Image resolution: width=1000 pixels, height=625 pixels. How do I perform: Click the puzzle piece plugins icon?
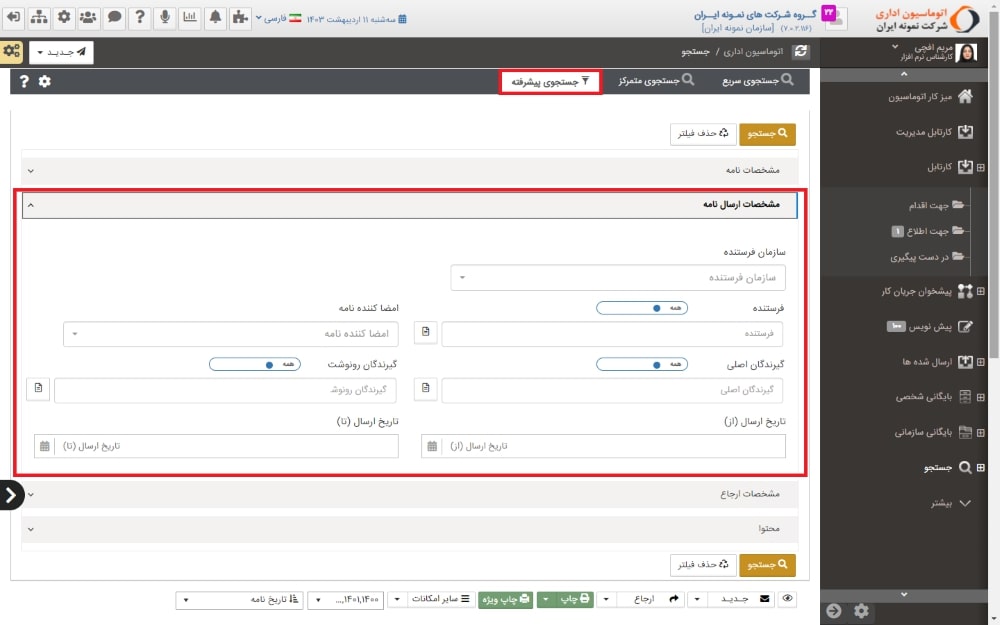point(240,17)
